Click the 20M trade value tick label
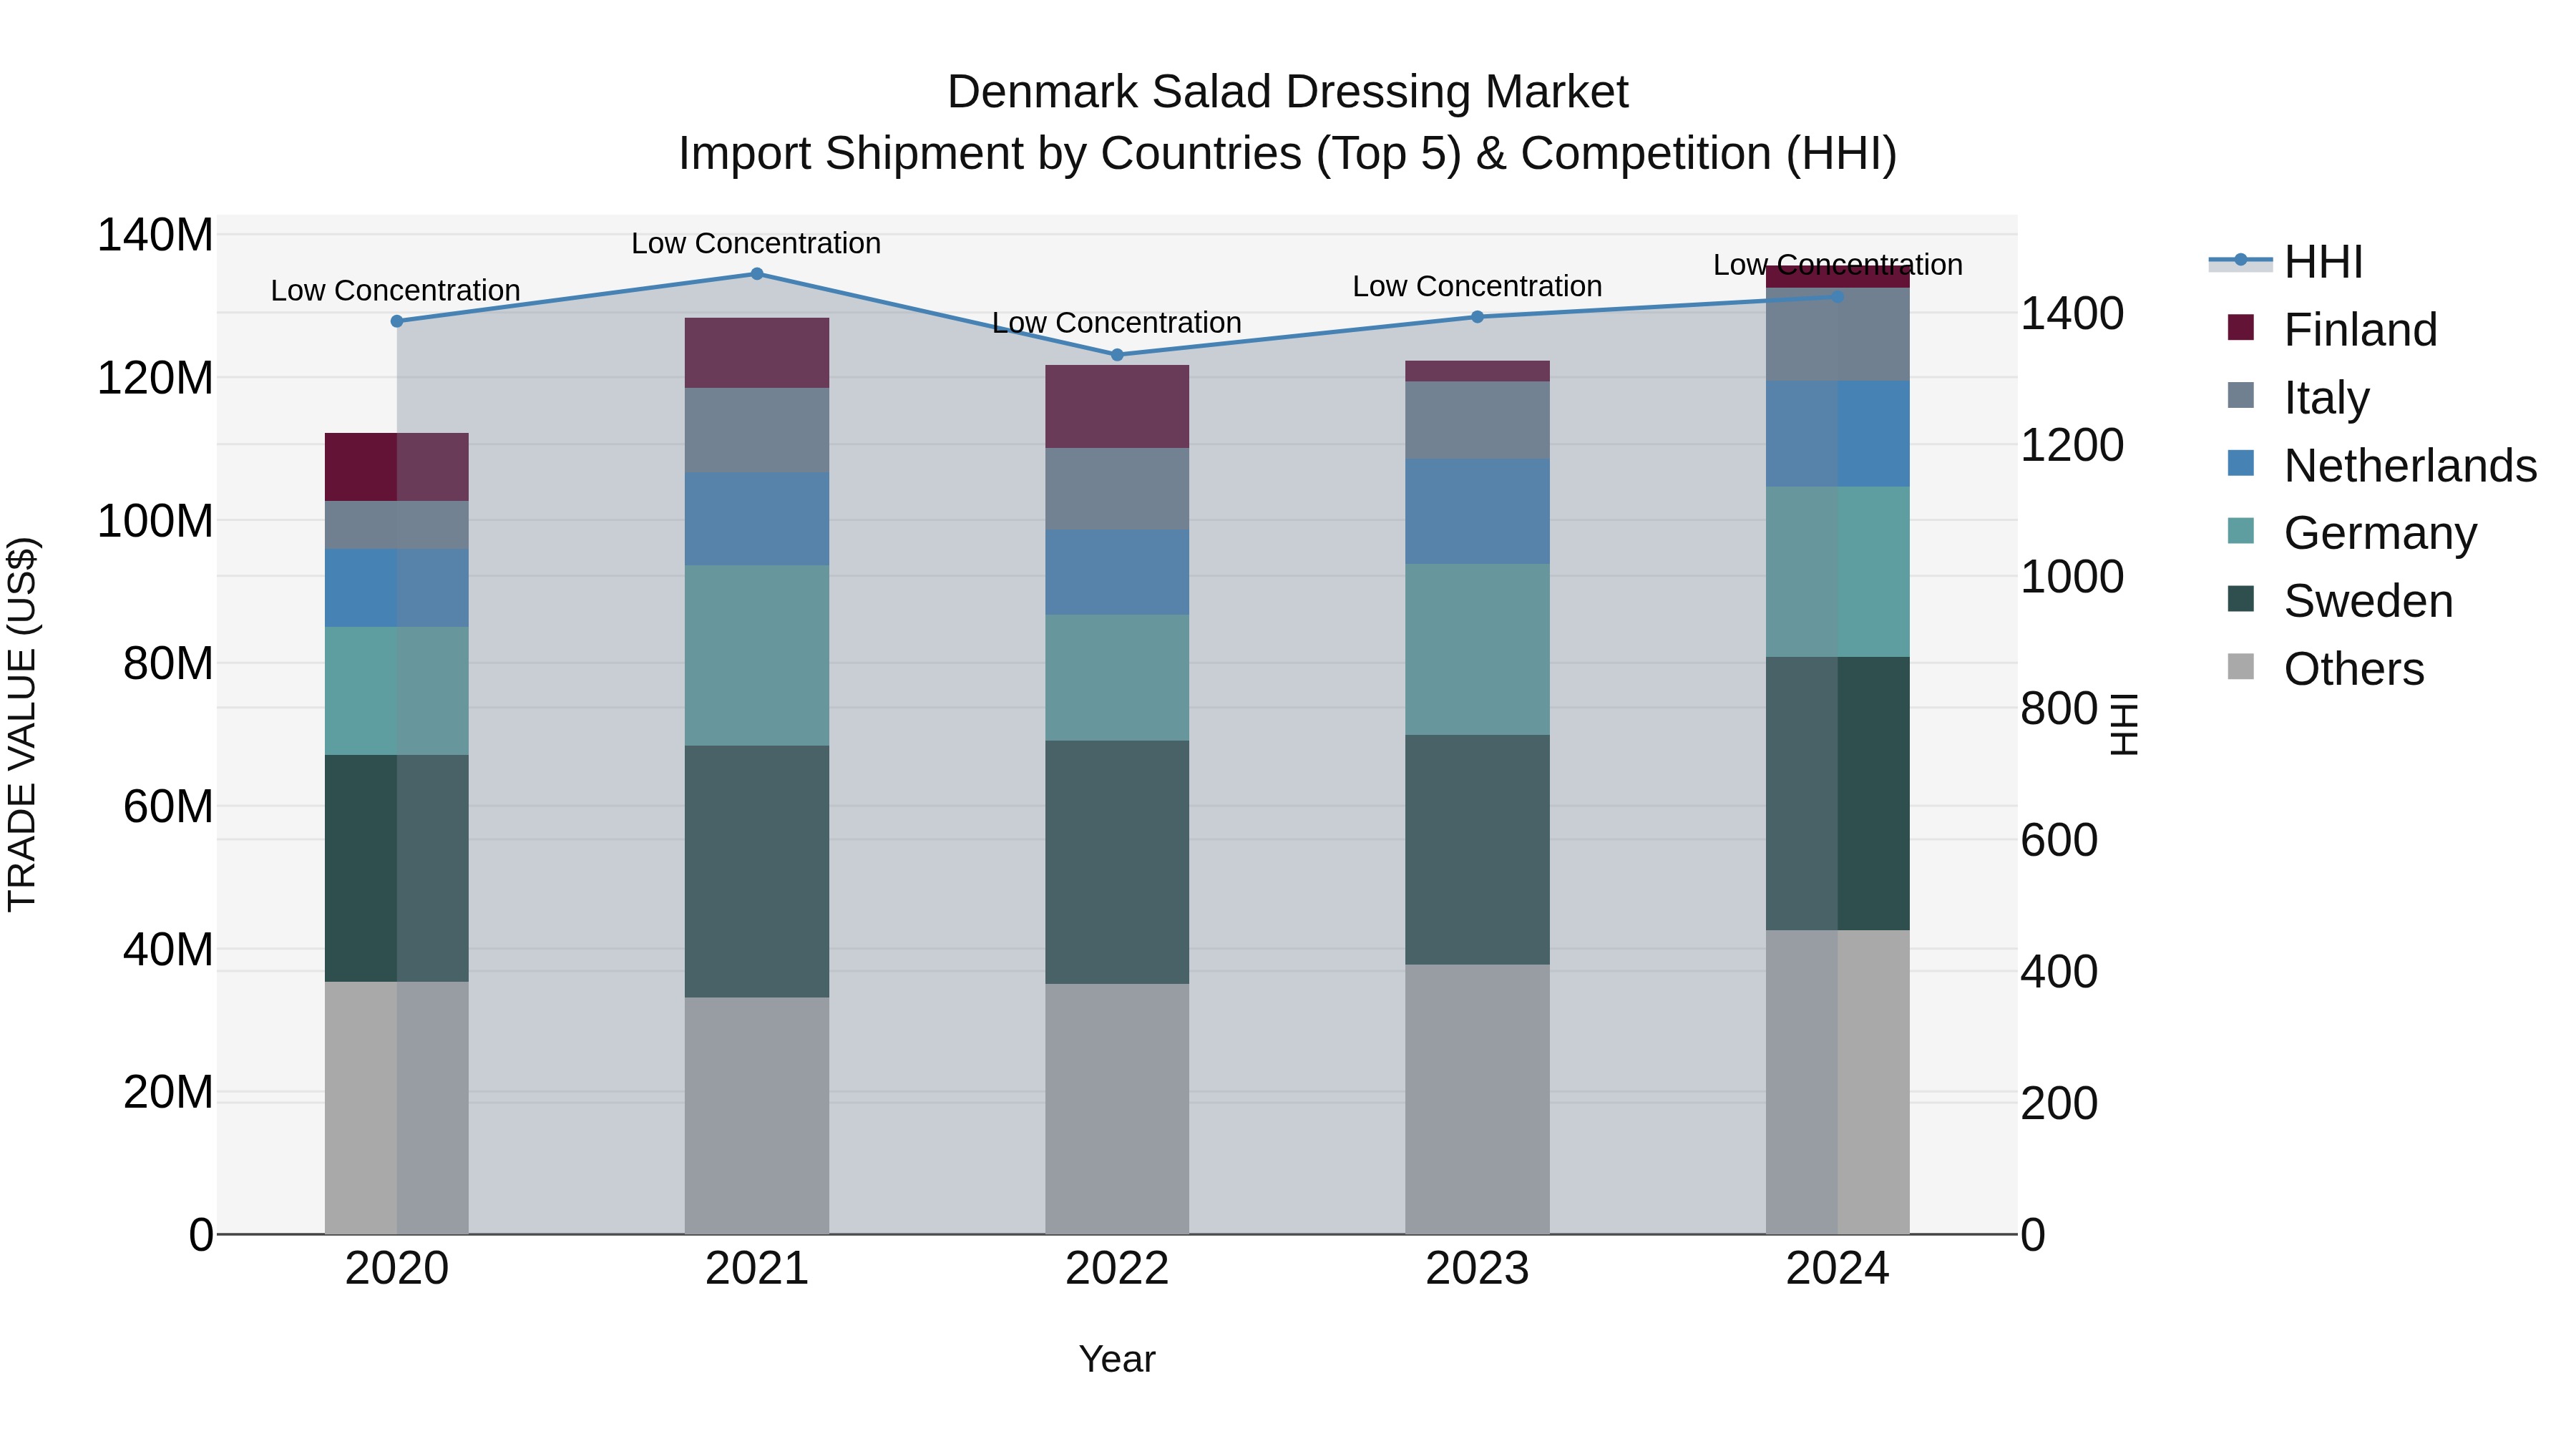 point(168,1092)
